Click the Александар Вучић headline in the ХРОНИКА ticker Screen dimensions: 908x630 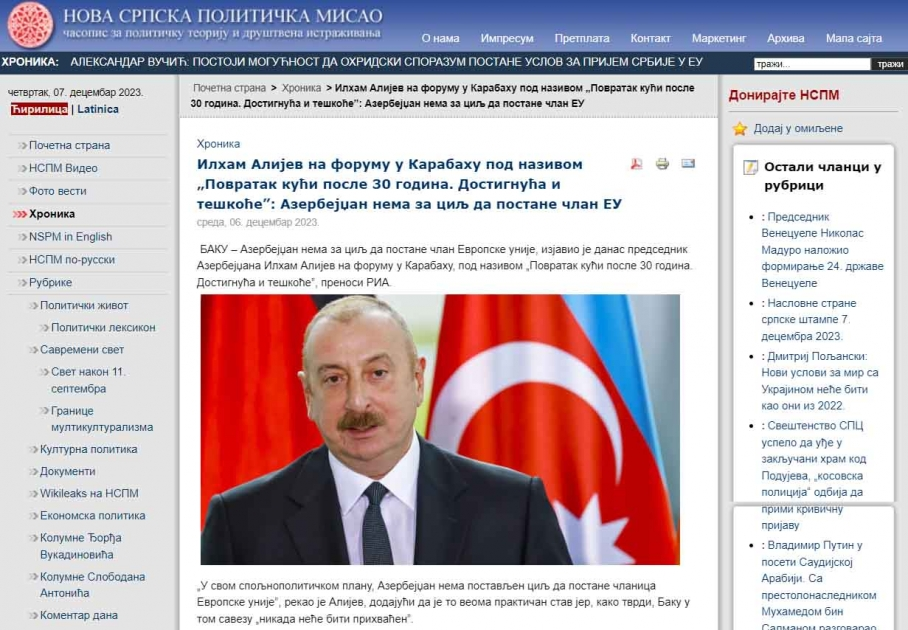point(386,62)
